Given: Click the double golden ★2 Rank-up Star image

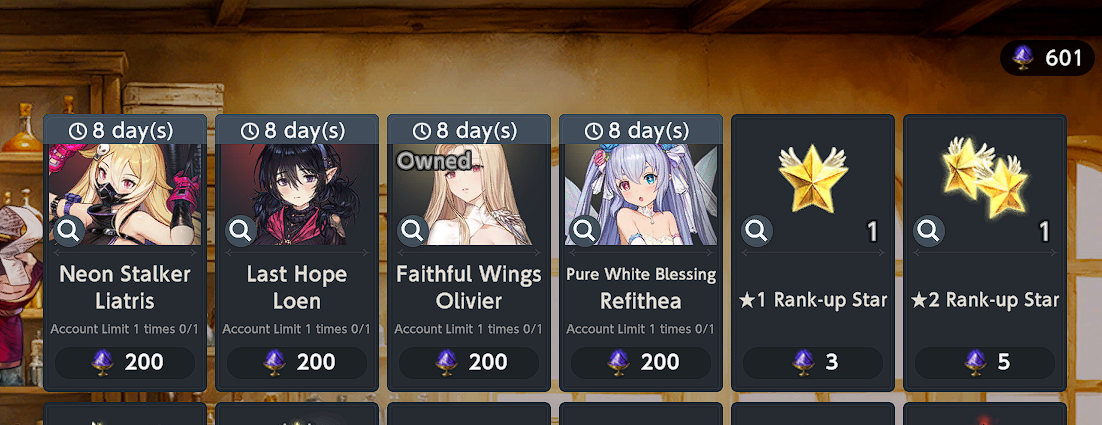Looking at the screenshot, I should 983,177.
